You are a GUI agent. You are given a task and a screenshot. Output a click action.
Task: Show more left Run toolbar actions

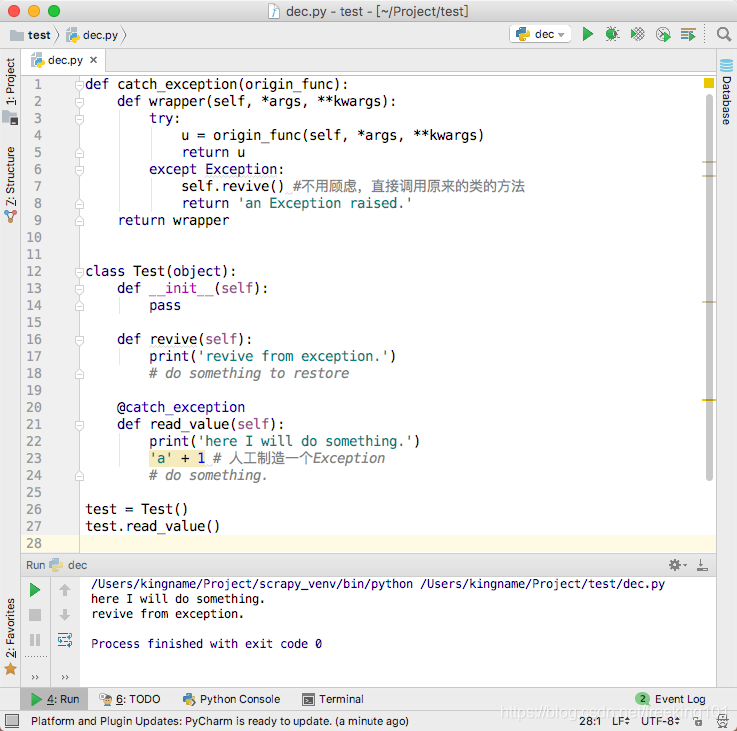pyautogui.click(x=35, y=677)
